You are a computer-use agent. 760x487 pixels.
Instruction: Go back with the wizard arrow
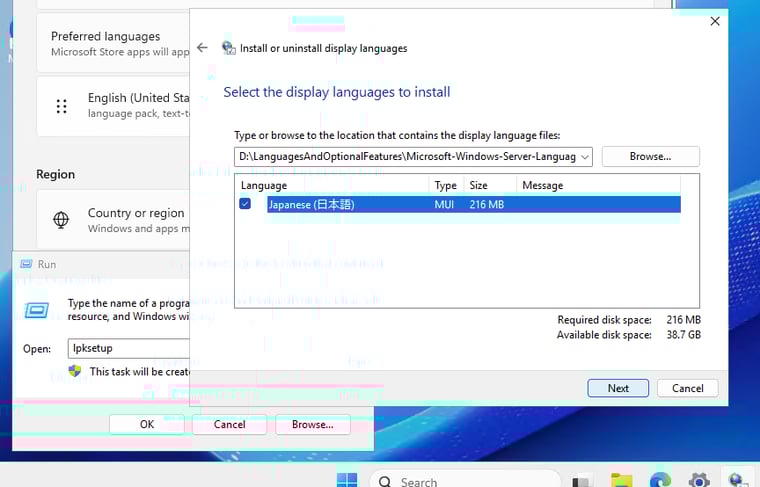202,47
